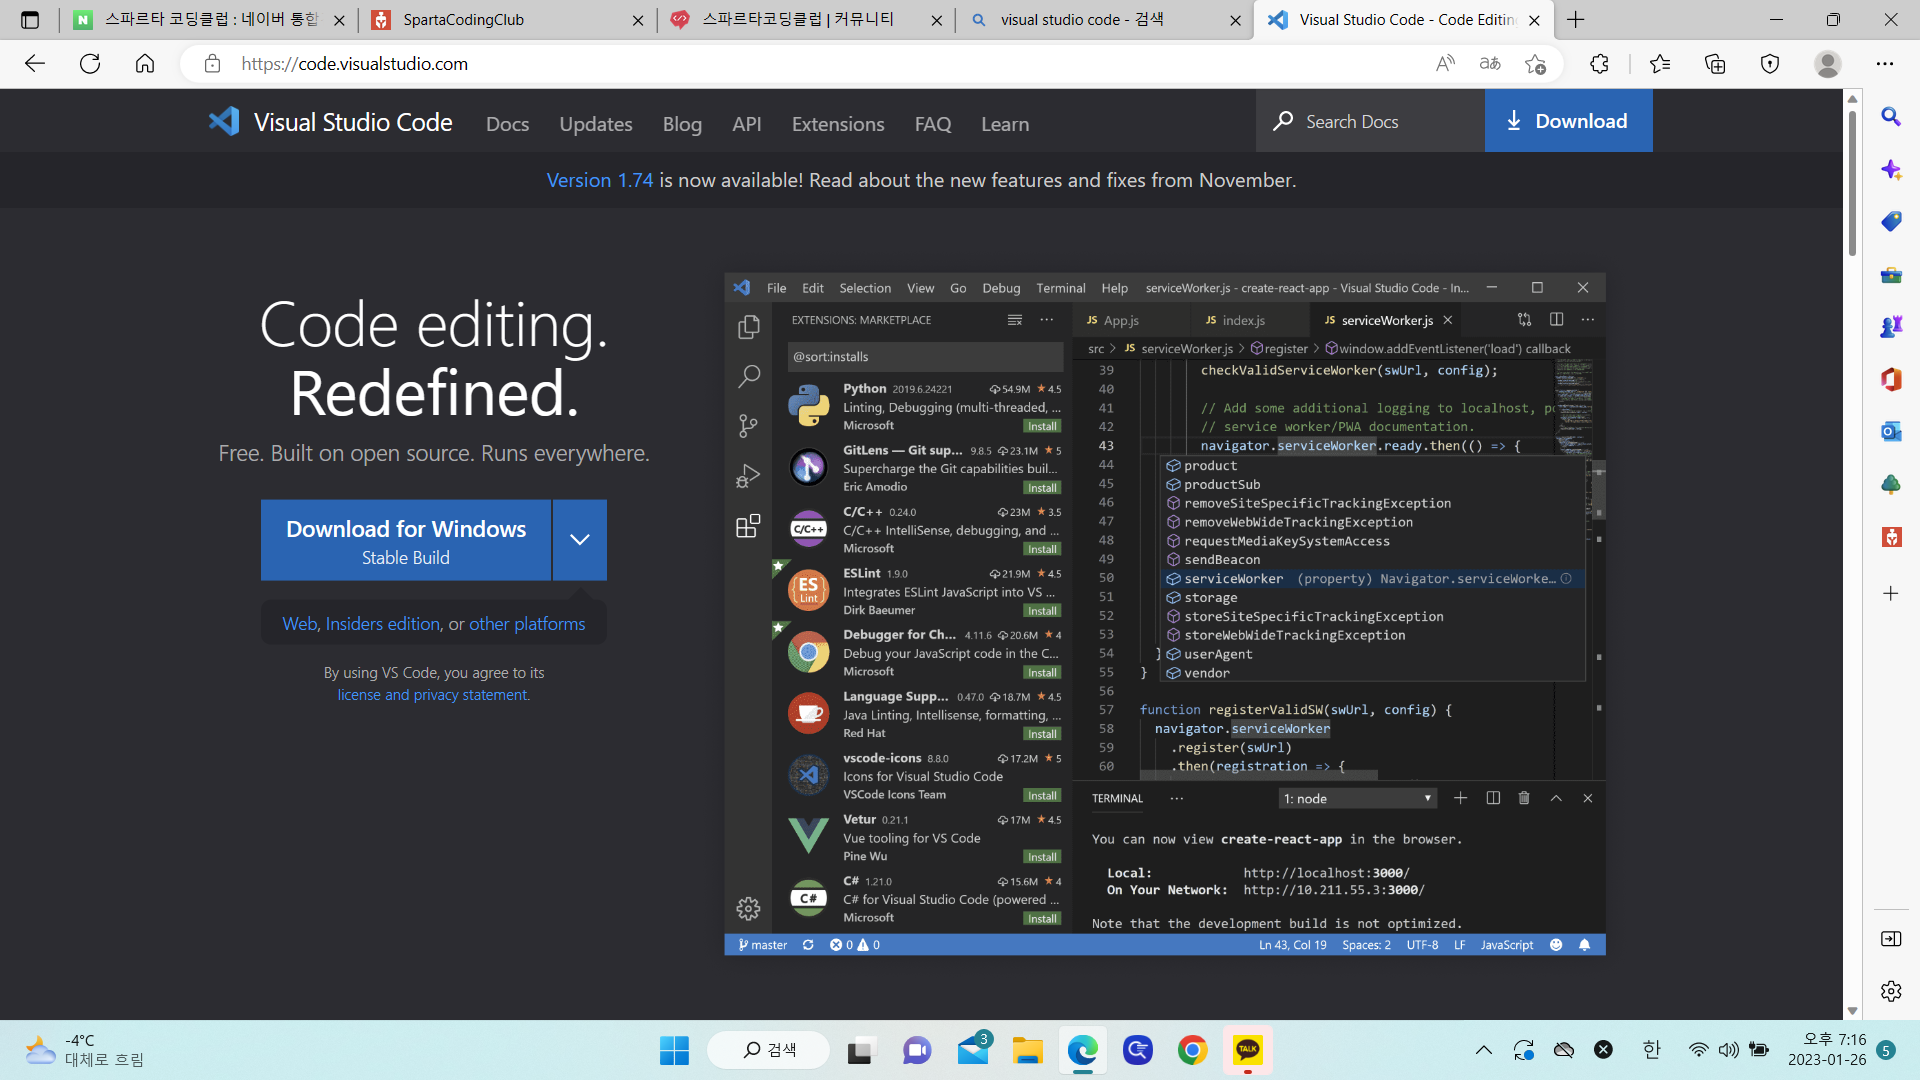Viewport: 1920px width, 1080px height.
Task: Open the Read aloud icon in the address bar
Action: pos(1445,64)
